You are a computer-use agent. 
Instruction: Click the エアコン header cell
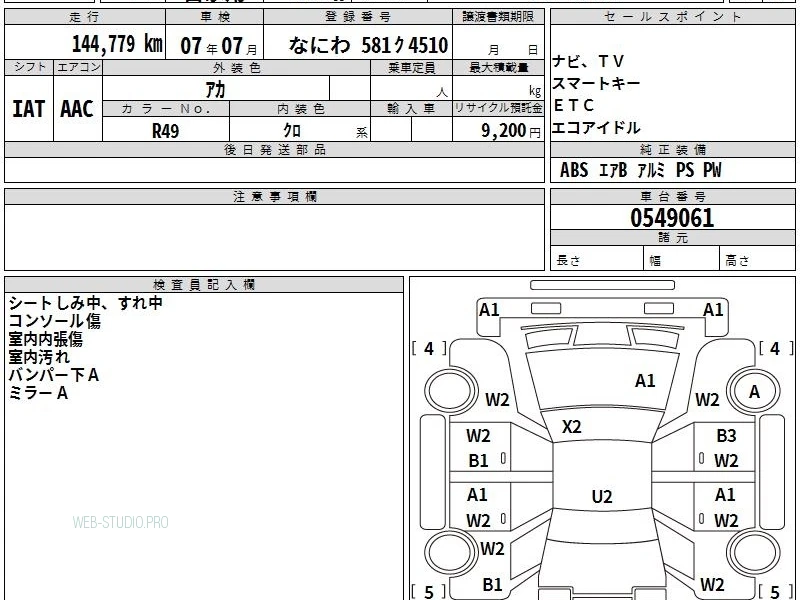coord(79,67)
